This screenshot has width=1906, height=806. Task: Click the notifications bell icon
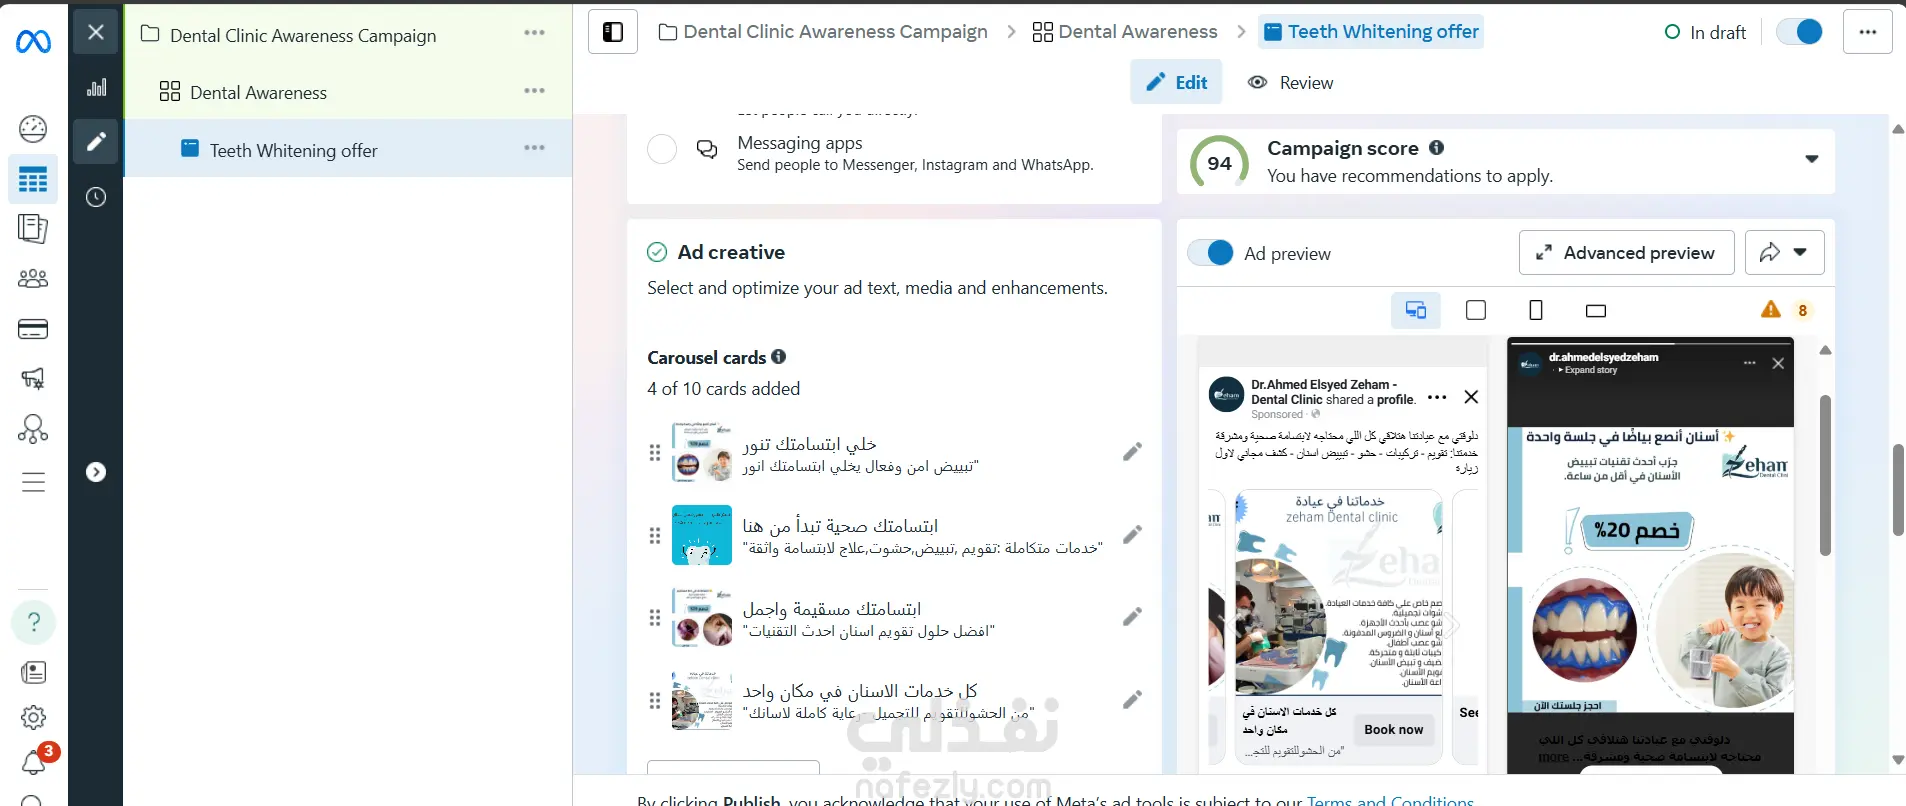click(x=33, y=763)
